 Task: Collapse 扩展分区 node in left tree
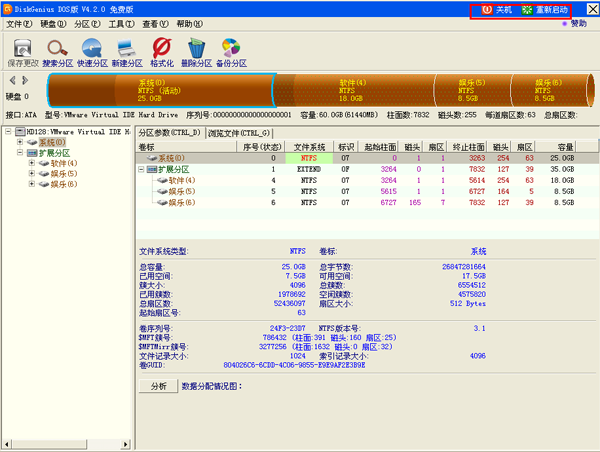pos(20,153)
